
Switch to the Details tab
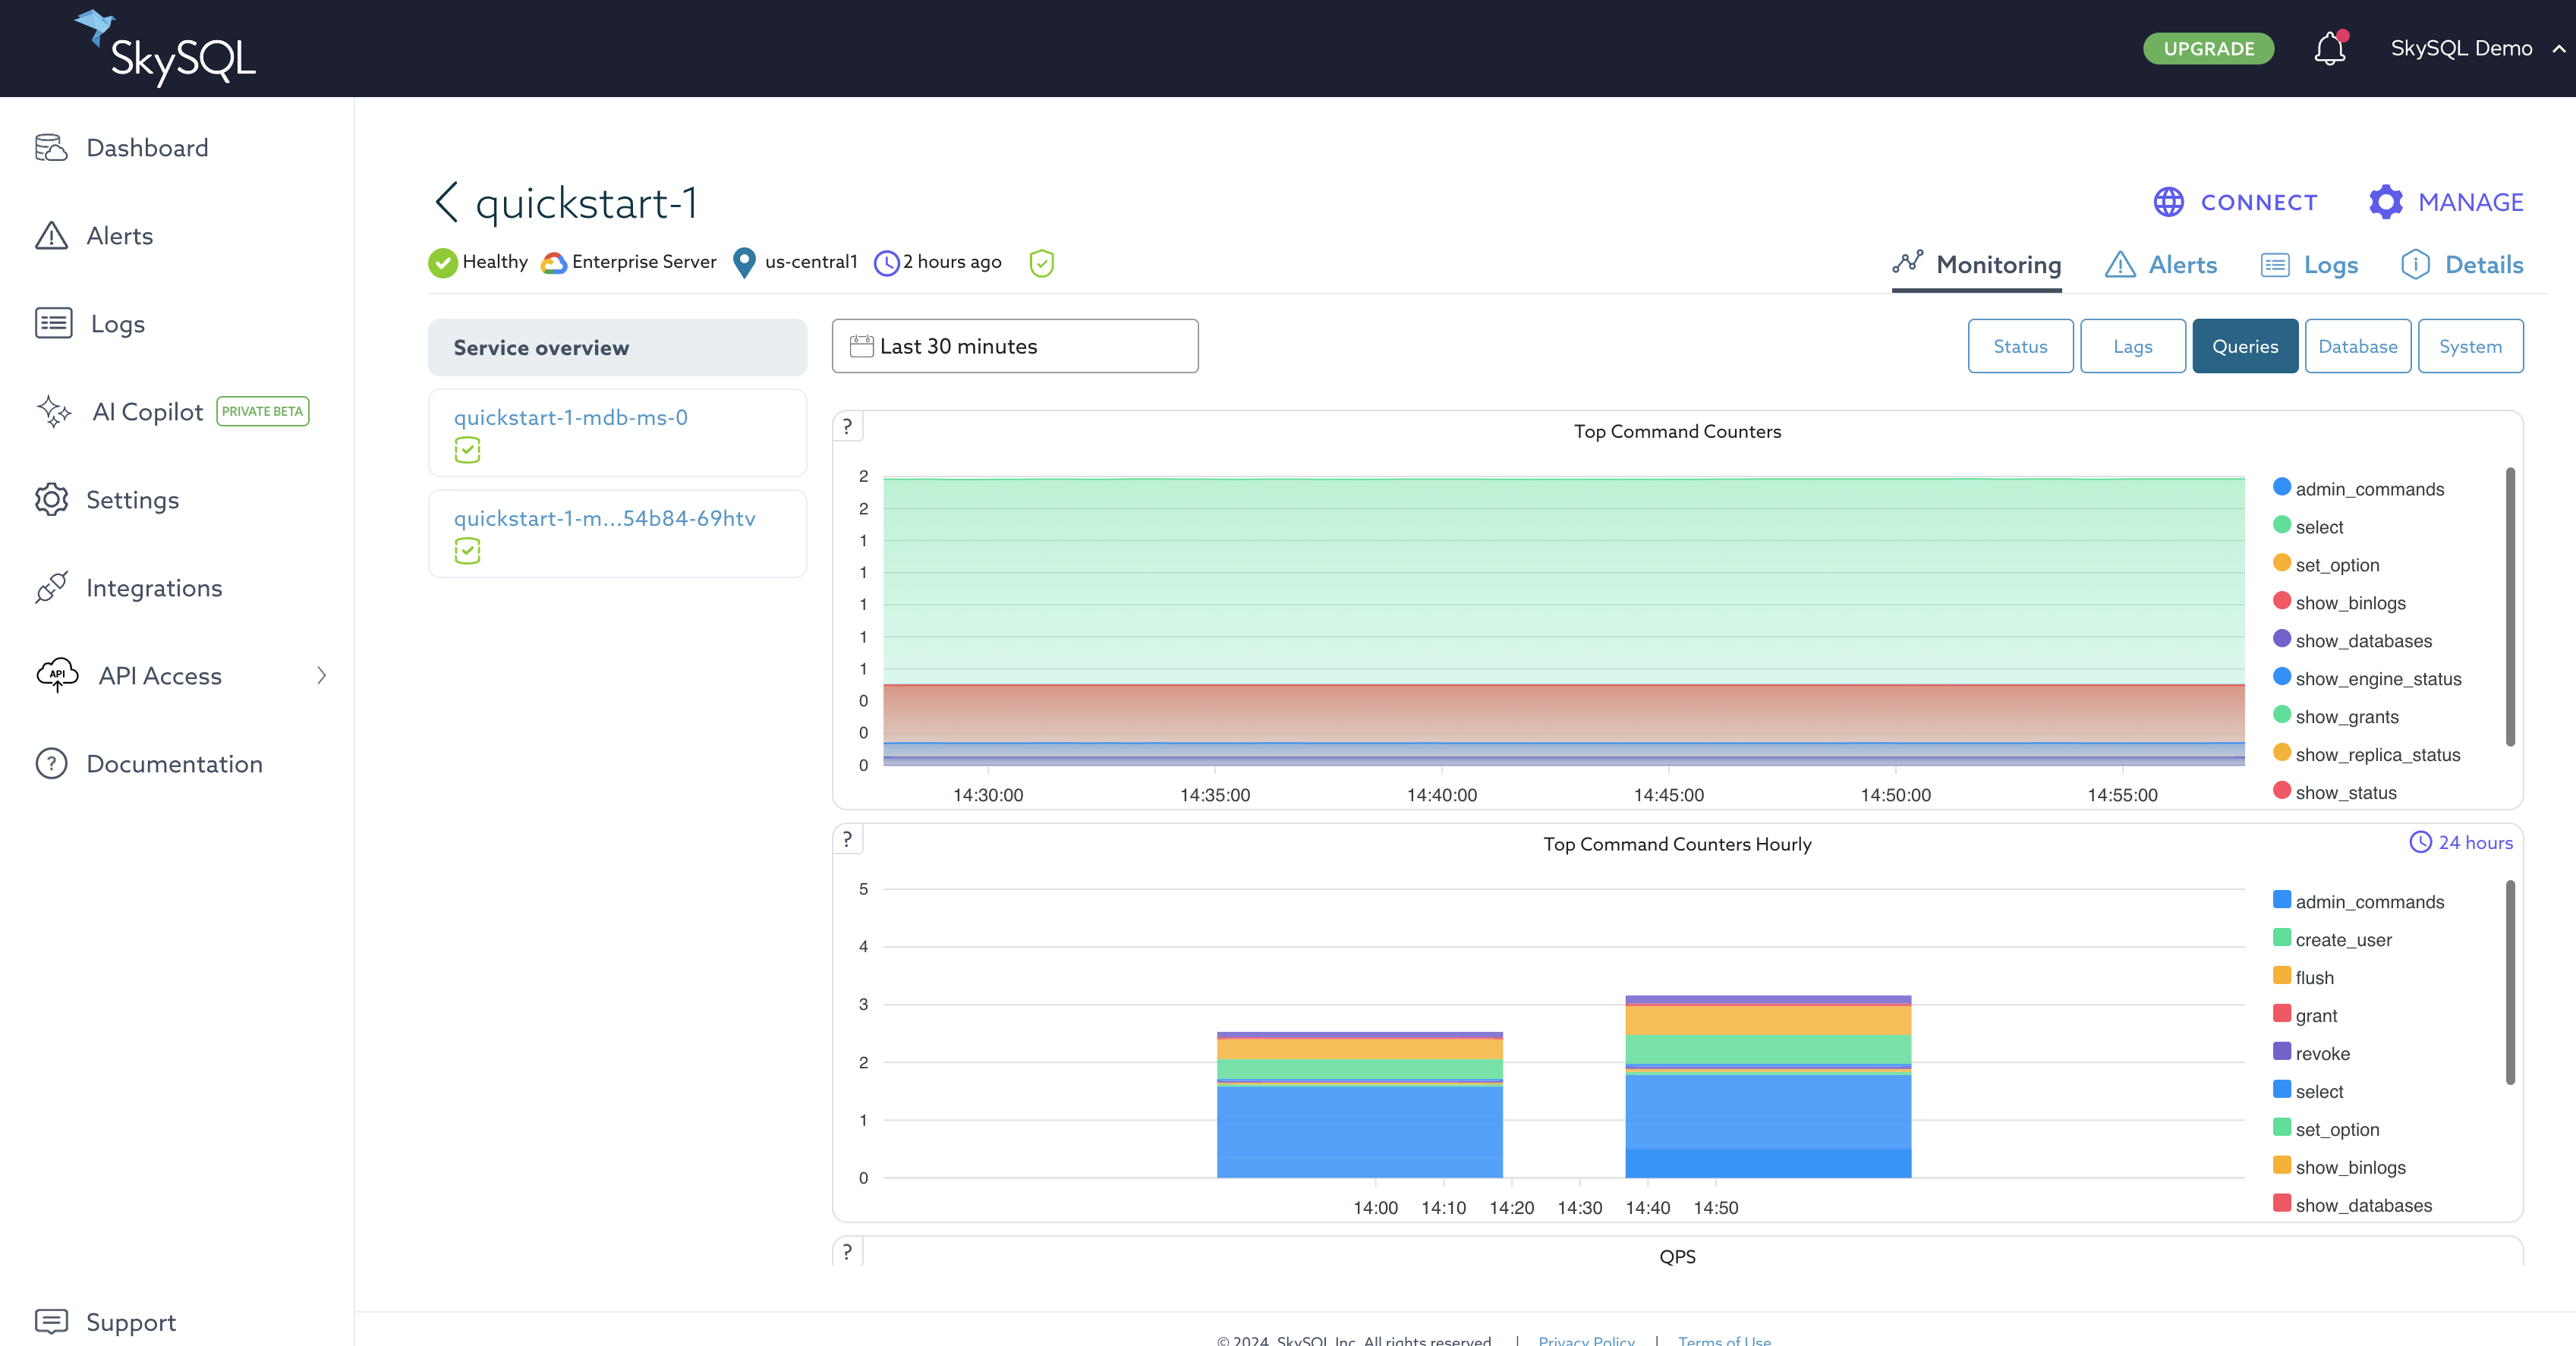(2462, 265)
